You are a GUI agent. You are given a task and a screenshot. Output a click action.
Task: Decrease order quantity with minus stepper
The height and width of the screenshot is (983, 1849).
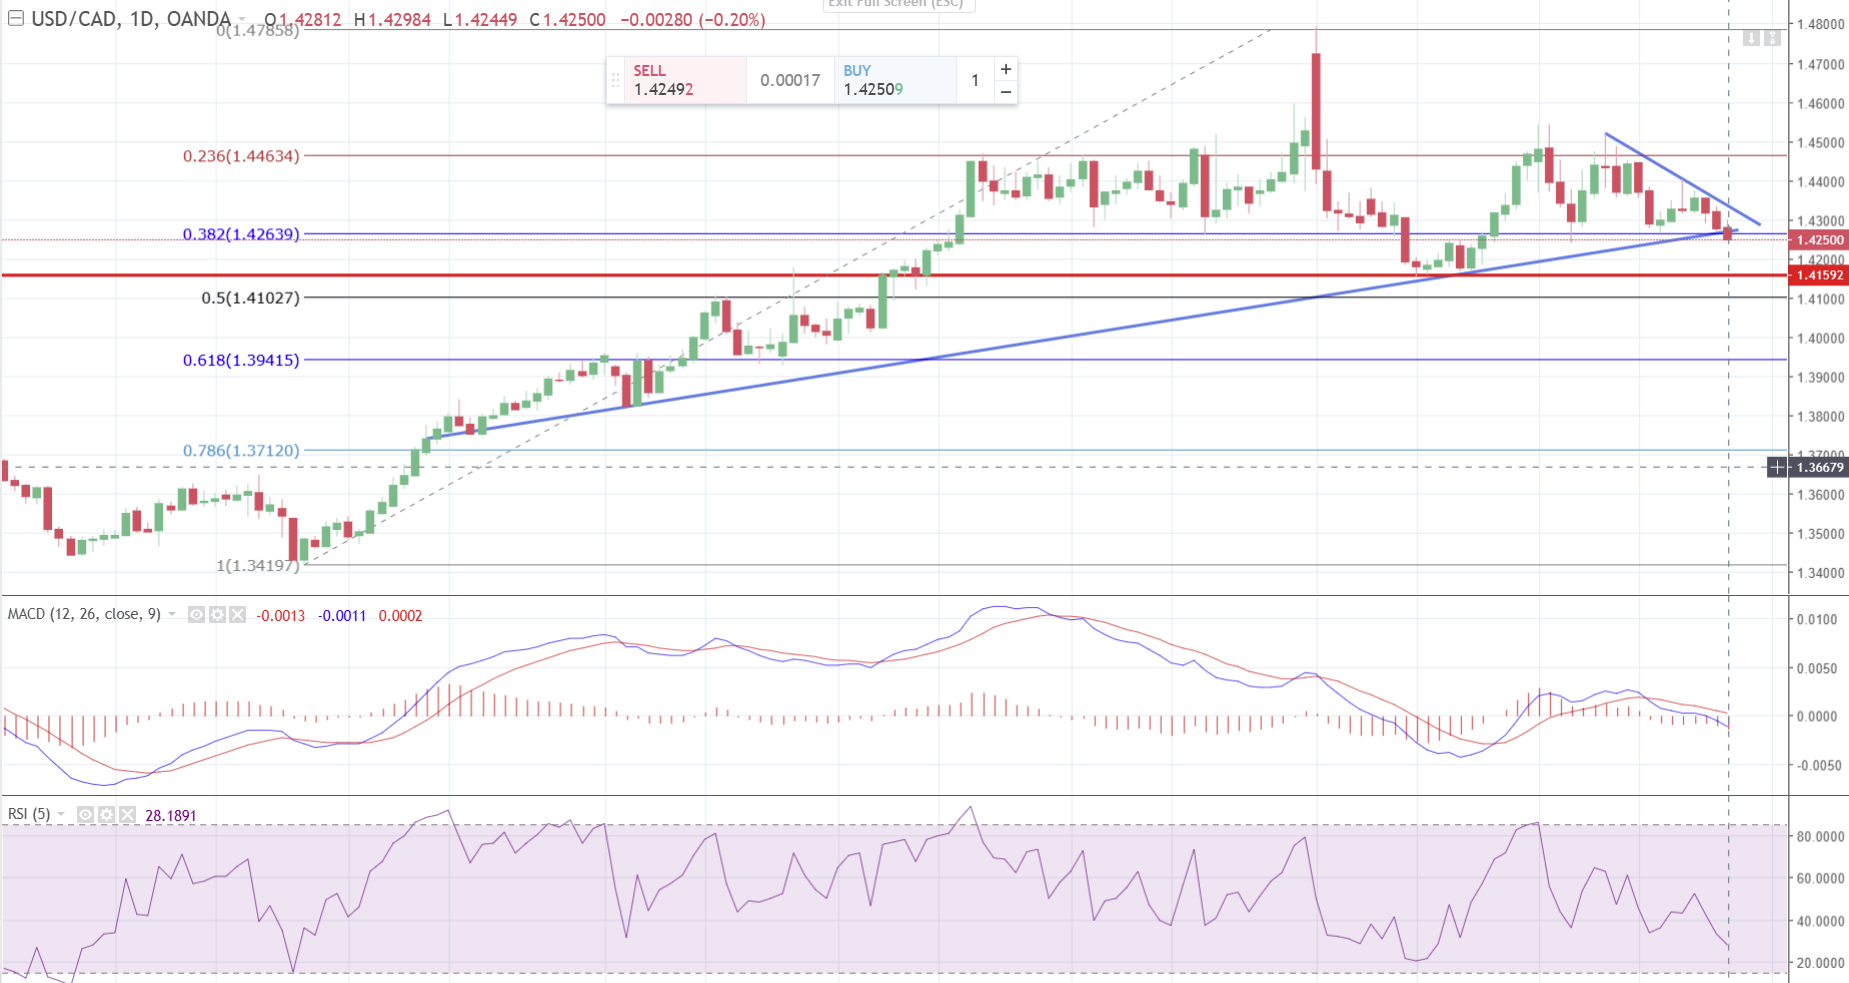[x=1006, y=92]
